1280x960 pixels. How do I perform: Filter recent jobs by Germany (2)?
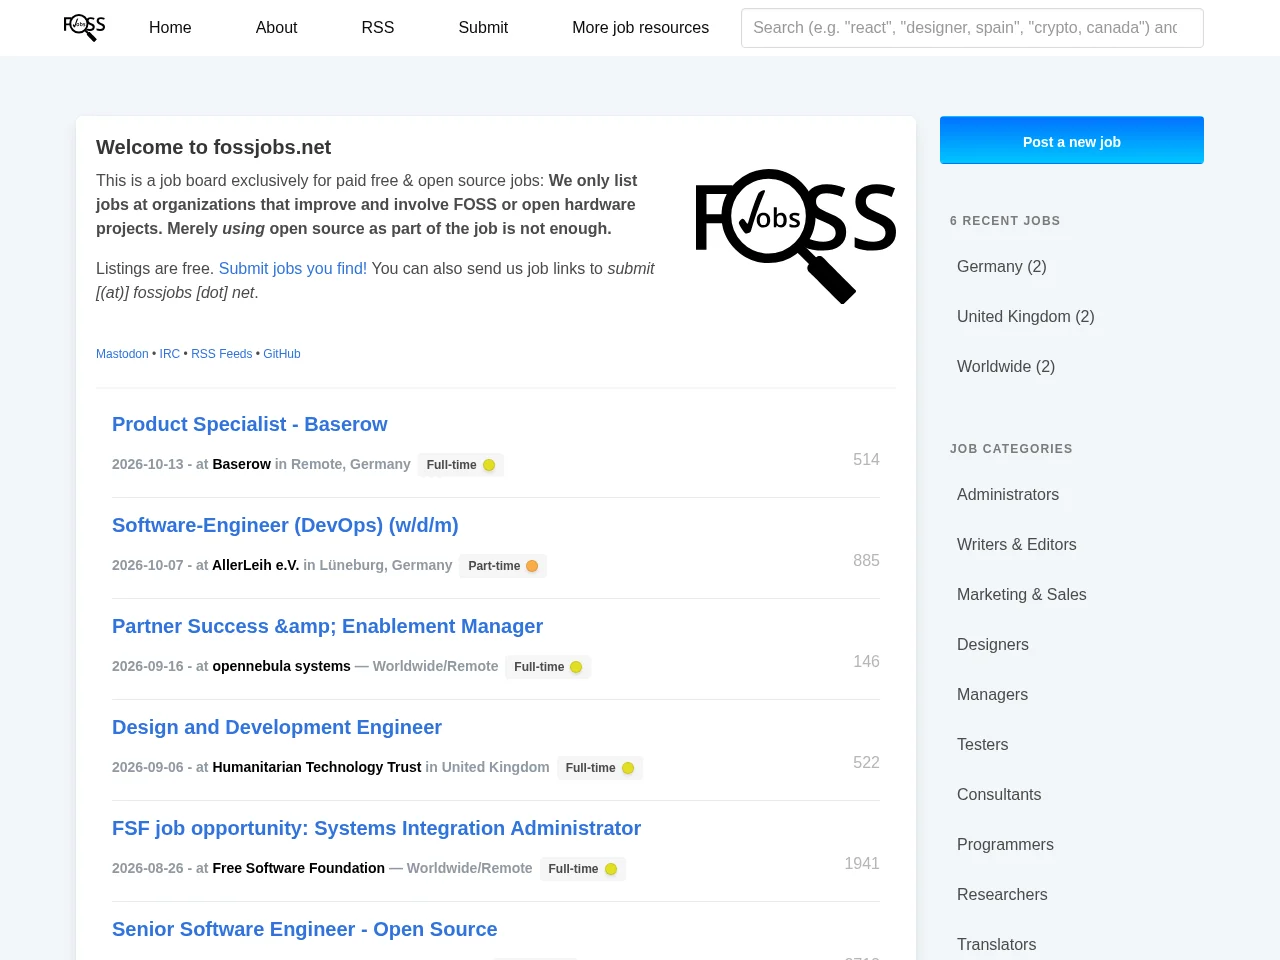pyautogui.click(x=1002, y=266)
